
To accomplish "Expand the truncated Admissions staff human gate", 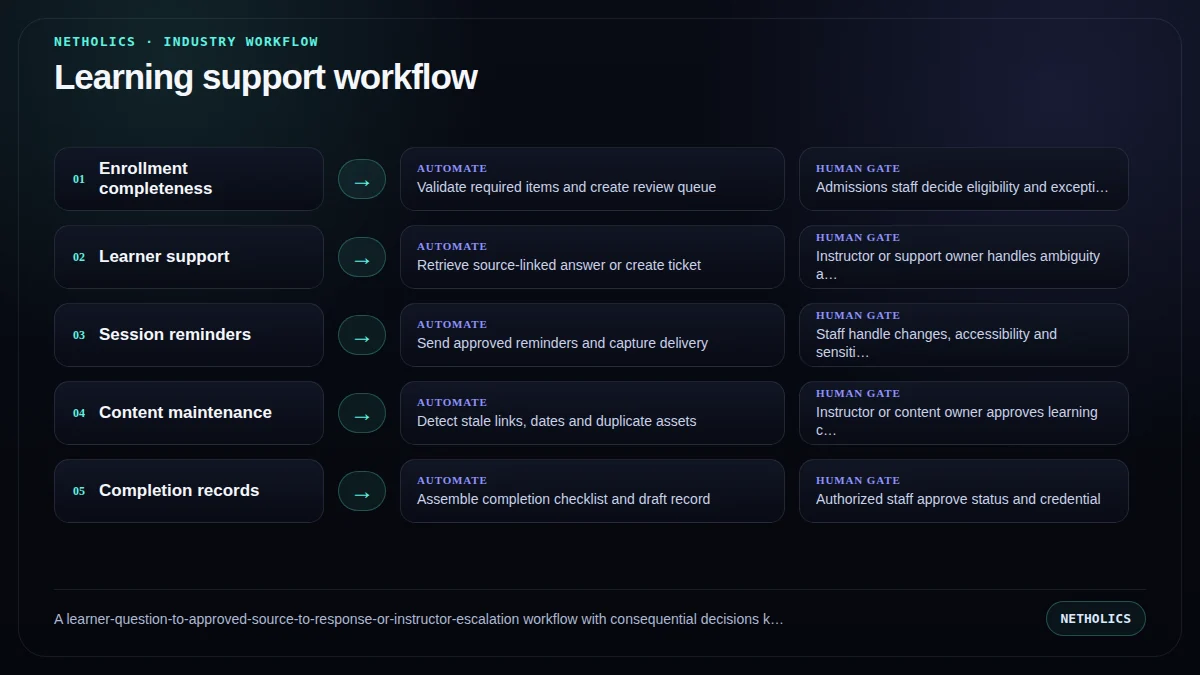I will click(964, 179).
